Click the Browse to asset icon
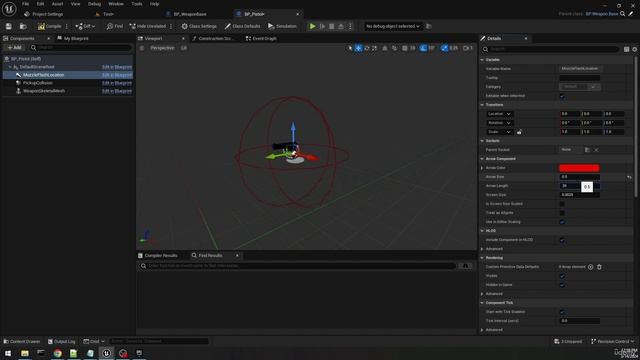Viewport: 640px width, 360px height. tap(23, 26)
